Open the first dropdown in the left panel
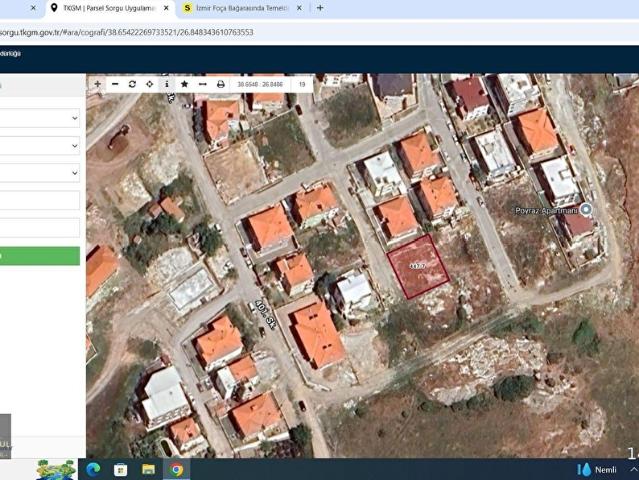 point(40,118)
